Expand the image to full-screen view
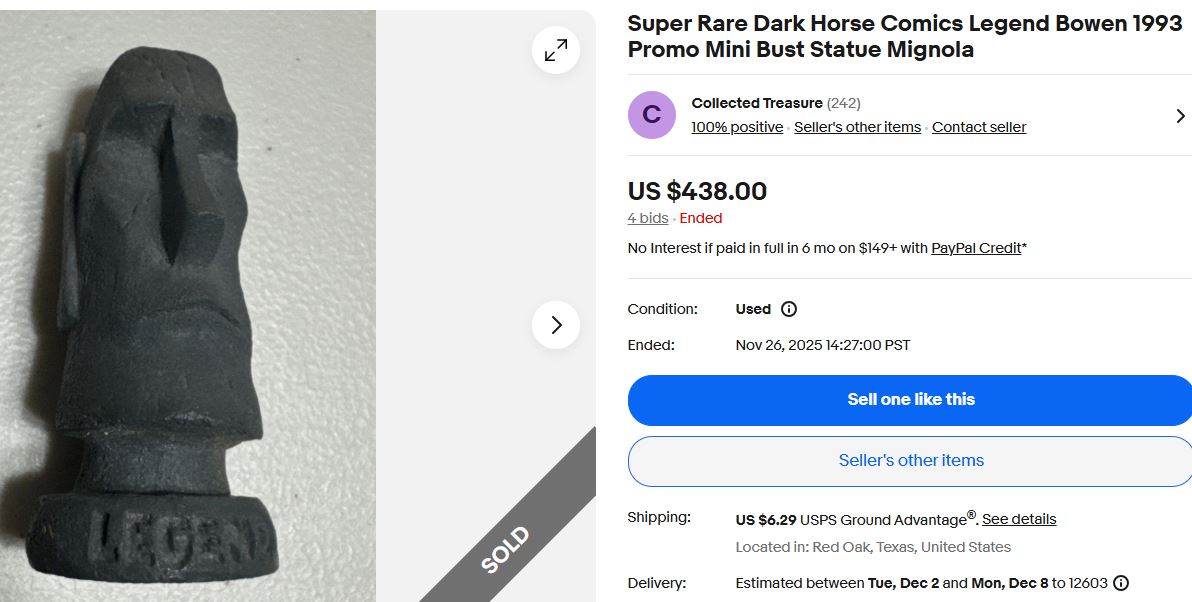1192x602 pixels. pos(556,50)
